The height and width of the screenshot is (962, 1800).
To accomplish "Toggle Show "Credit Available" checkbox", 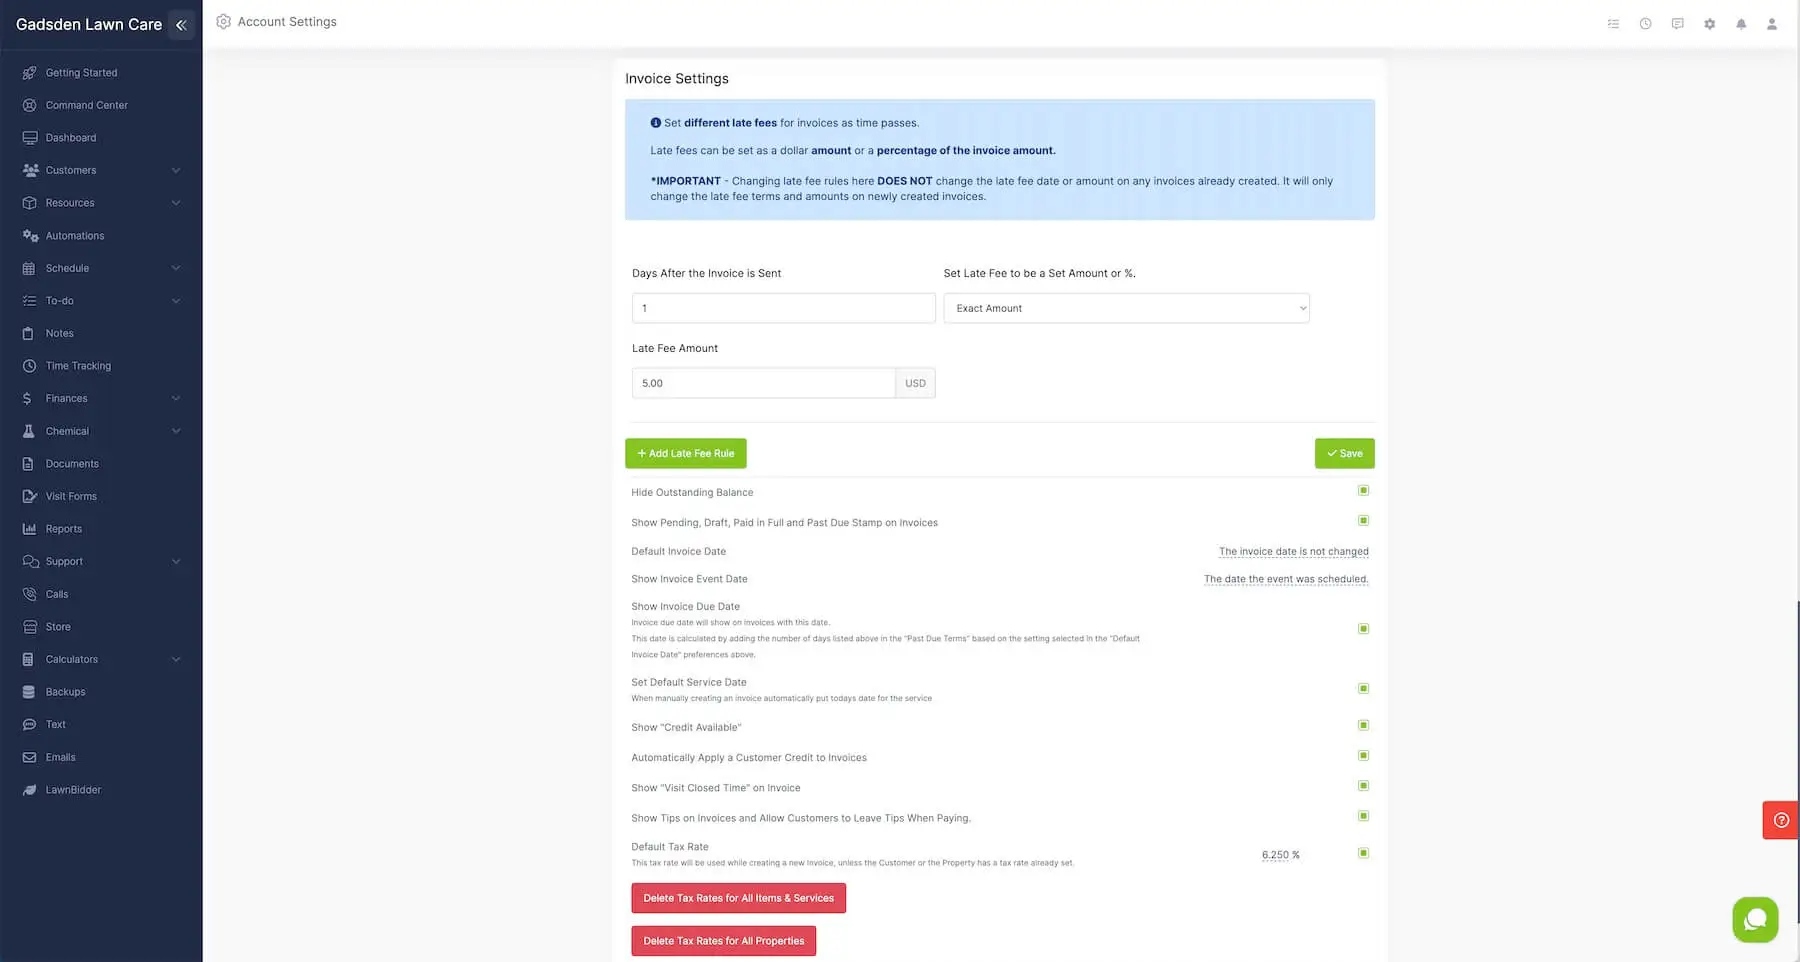I will coord(1363,726).
